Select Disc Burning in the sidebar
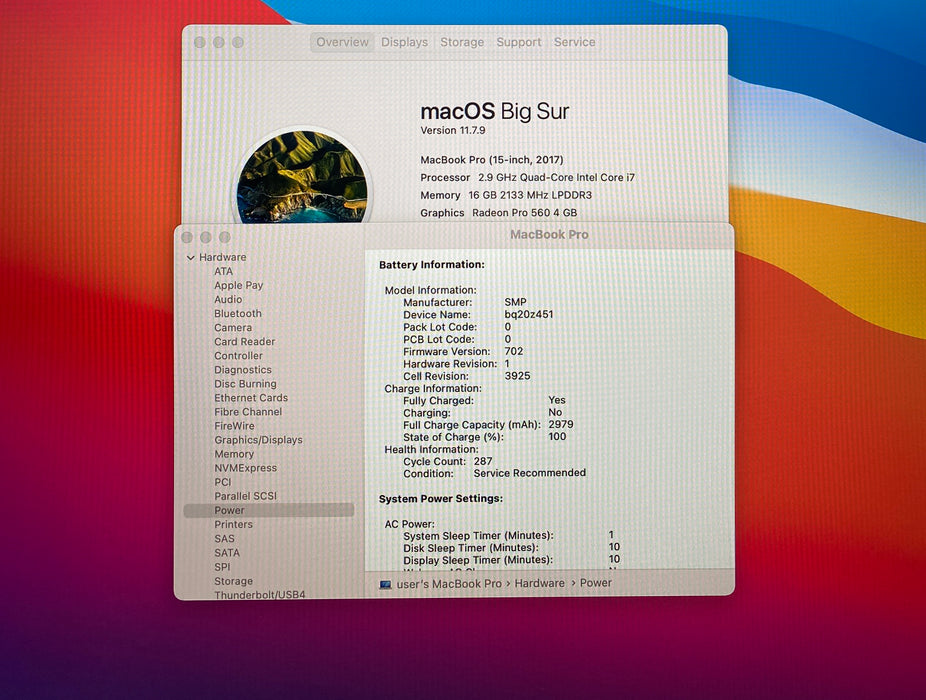Screen dimensions: 926x700 tap(245, 384)
